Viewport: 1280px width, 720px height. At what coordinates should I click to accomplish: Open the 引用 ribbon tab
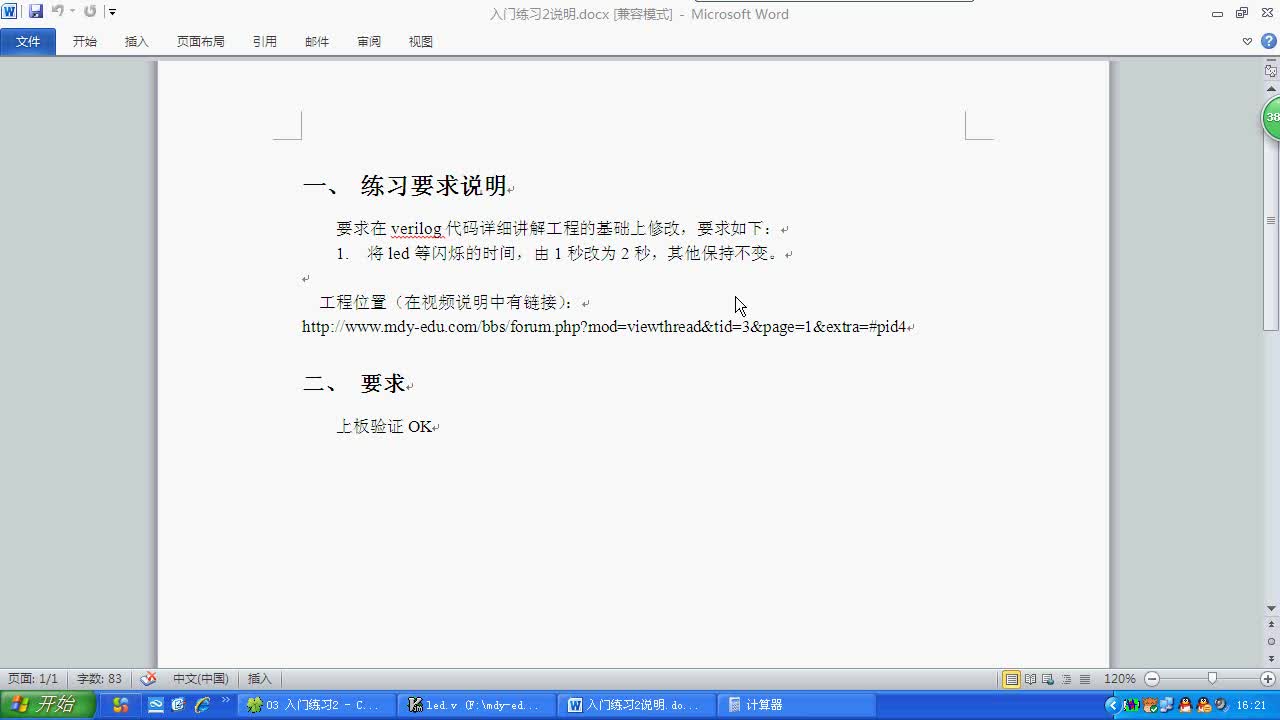pos(265,42)
